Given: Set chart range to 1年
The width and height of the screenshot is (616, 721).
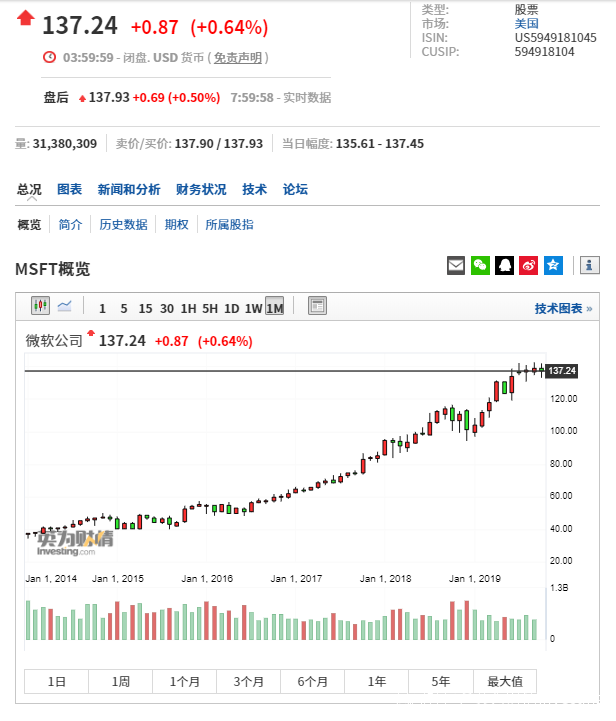Looking at the screenshot, I should click(376, 681).
